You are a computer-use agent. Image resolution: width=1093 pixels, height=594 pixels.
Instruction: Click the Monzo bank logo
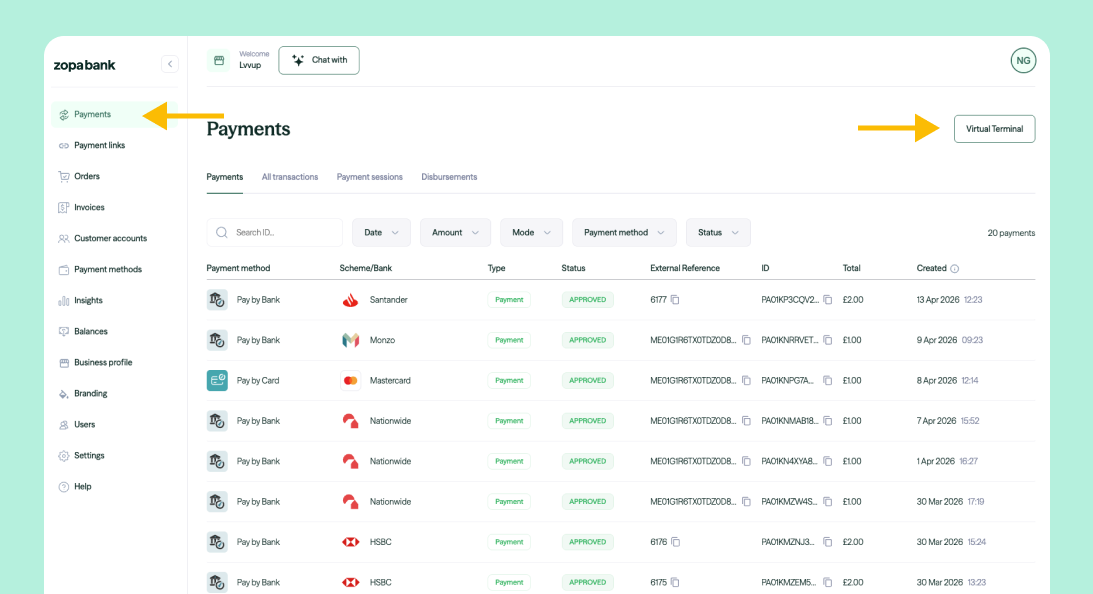[351, 340]
